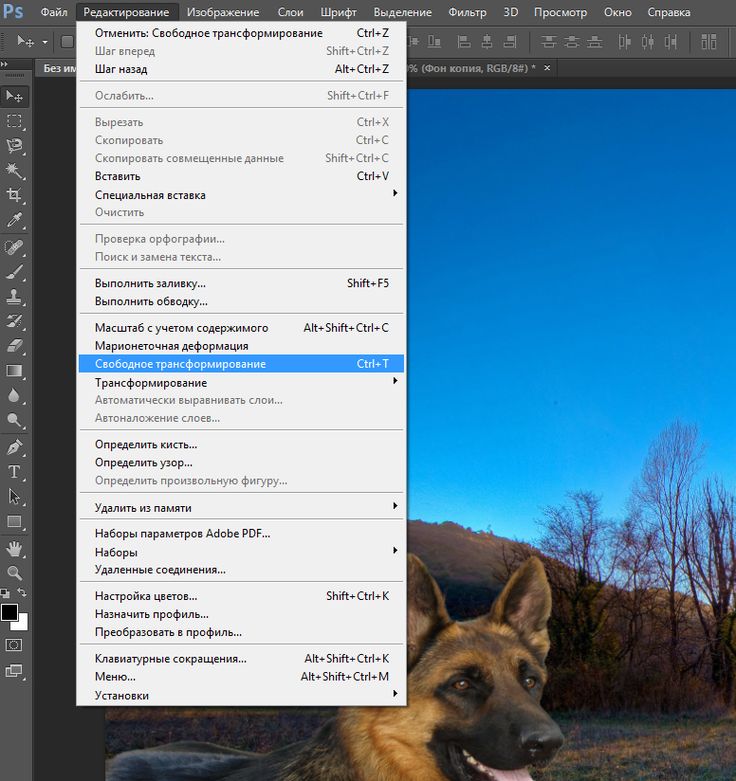
Task: Toggle Quick Mask mode in toolbar
Action: 14,645
